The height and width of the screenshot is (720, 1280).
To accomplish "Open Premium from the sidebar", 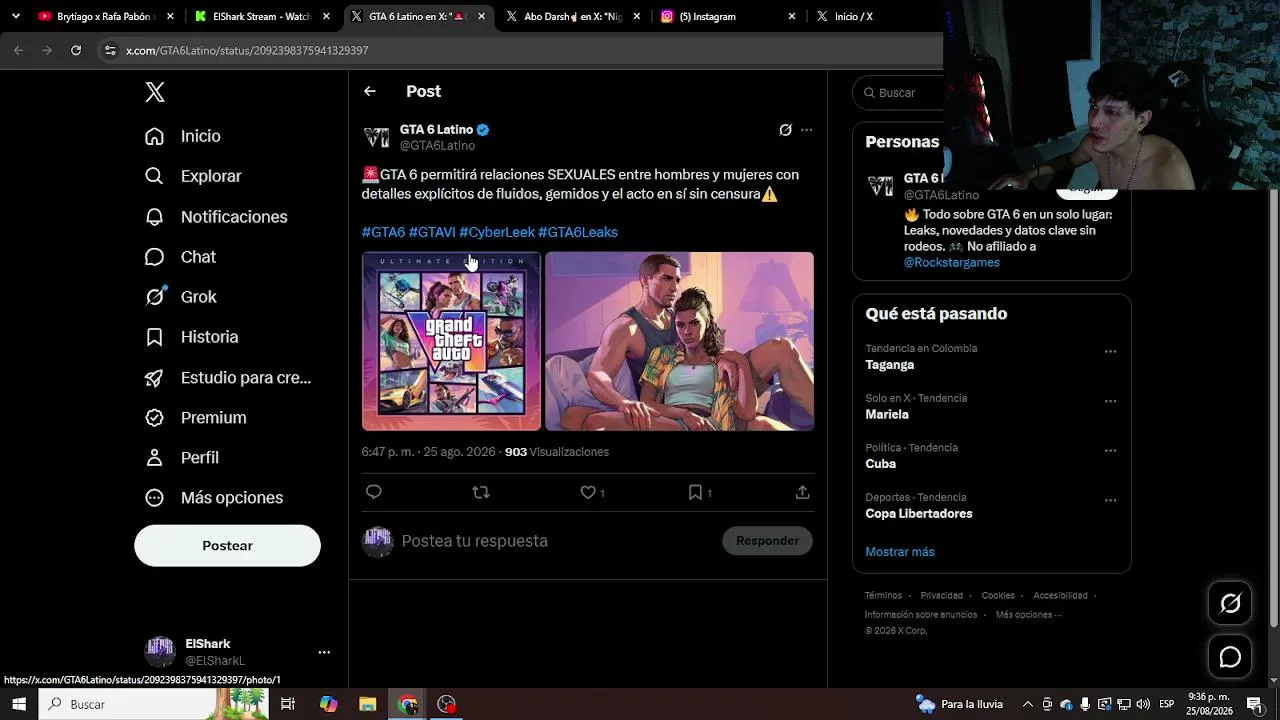I will (195, 417).
